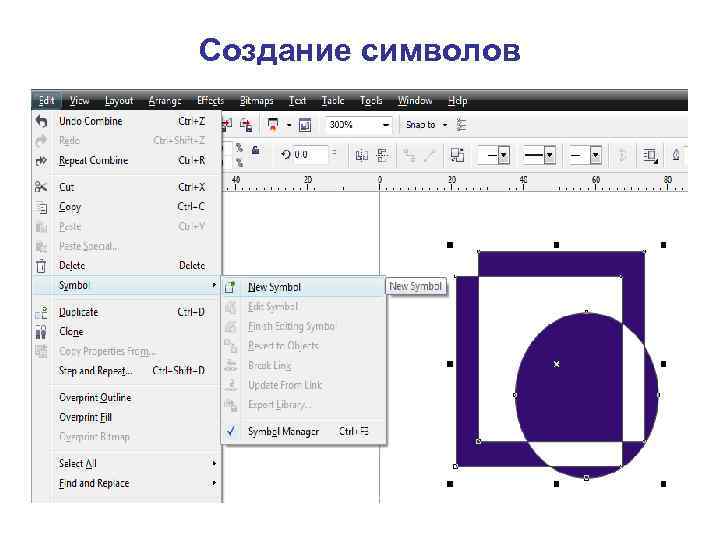Open the Layout menu
Viewport: 720px width, 540px height.
pyautogui.click(x=118, y=100)
